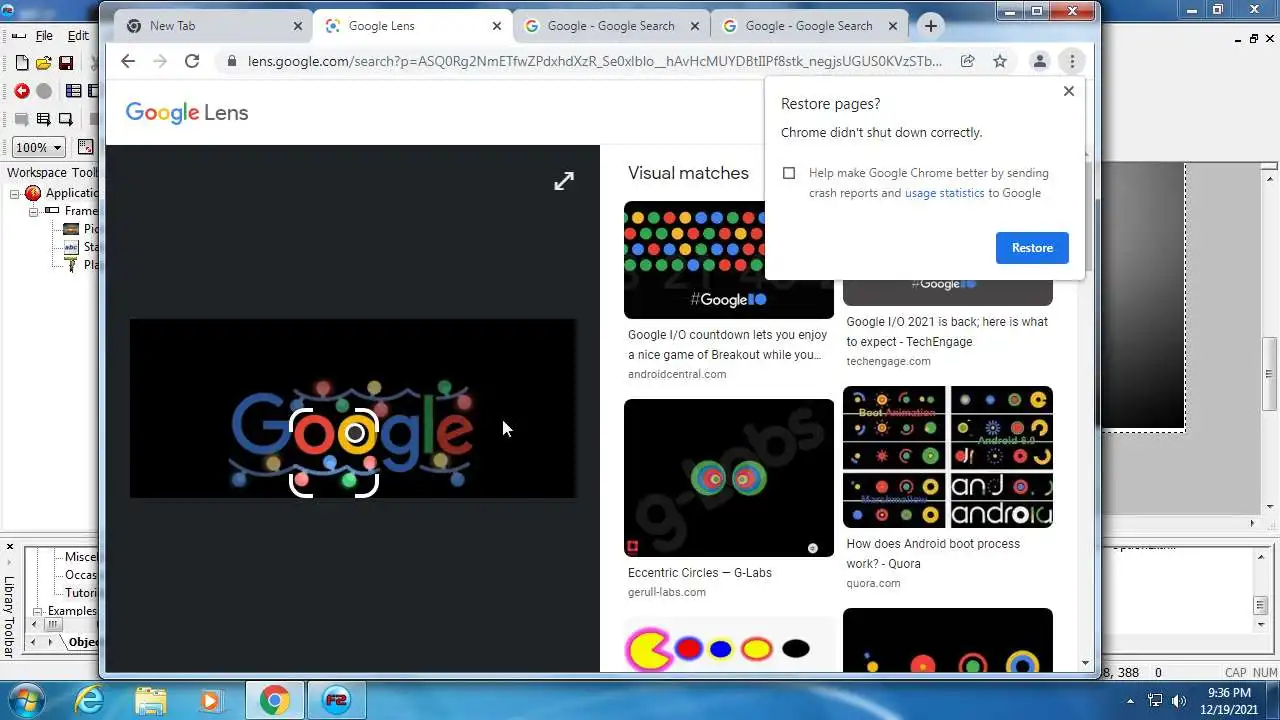
Task: Click the Save icon in Fusion toolbar
Action: click(x=66, y=63)
